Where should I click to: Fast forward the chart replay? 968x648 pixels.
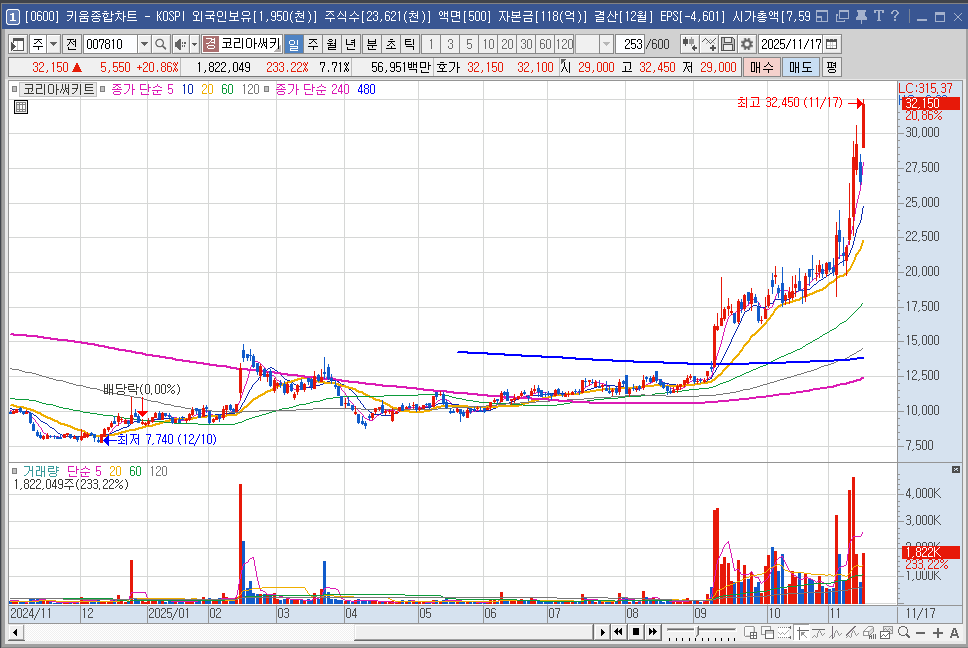tap(653, 632)
